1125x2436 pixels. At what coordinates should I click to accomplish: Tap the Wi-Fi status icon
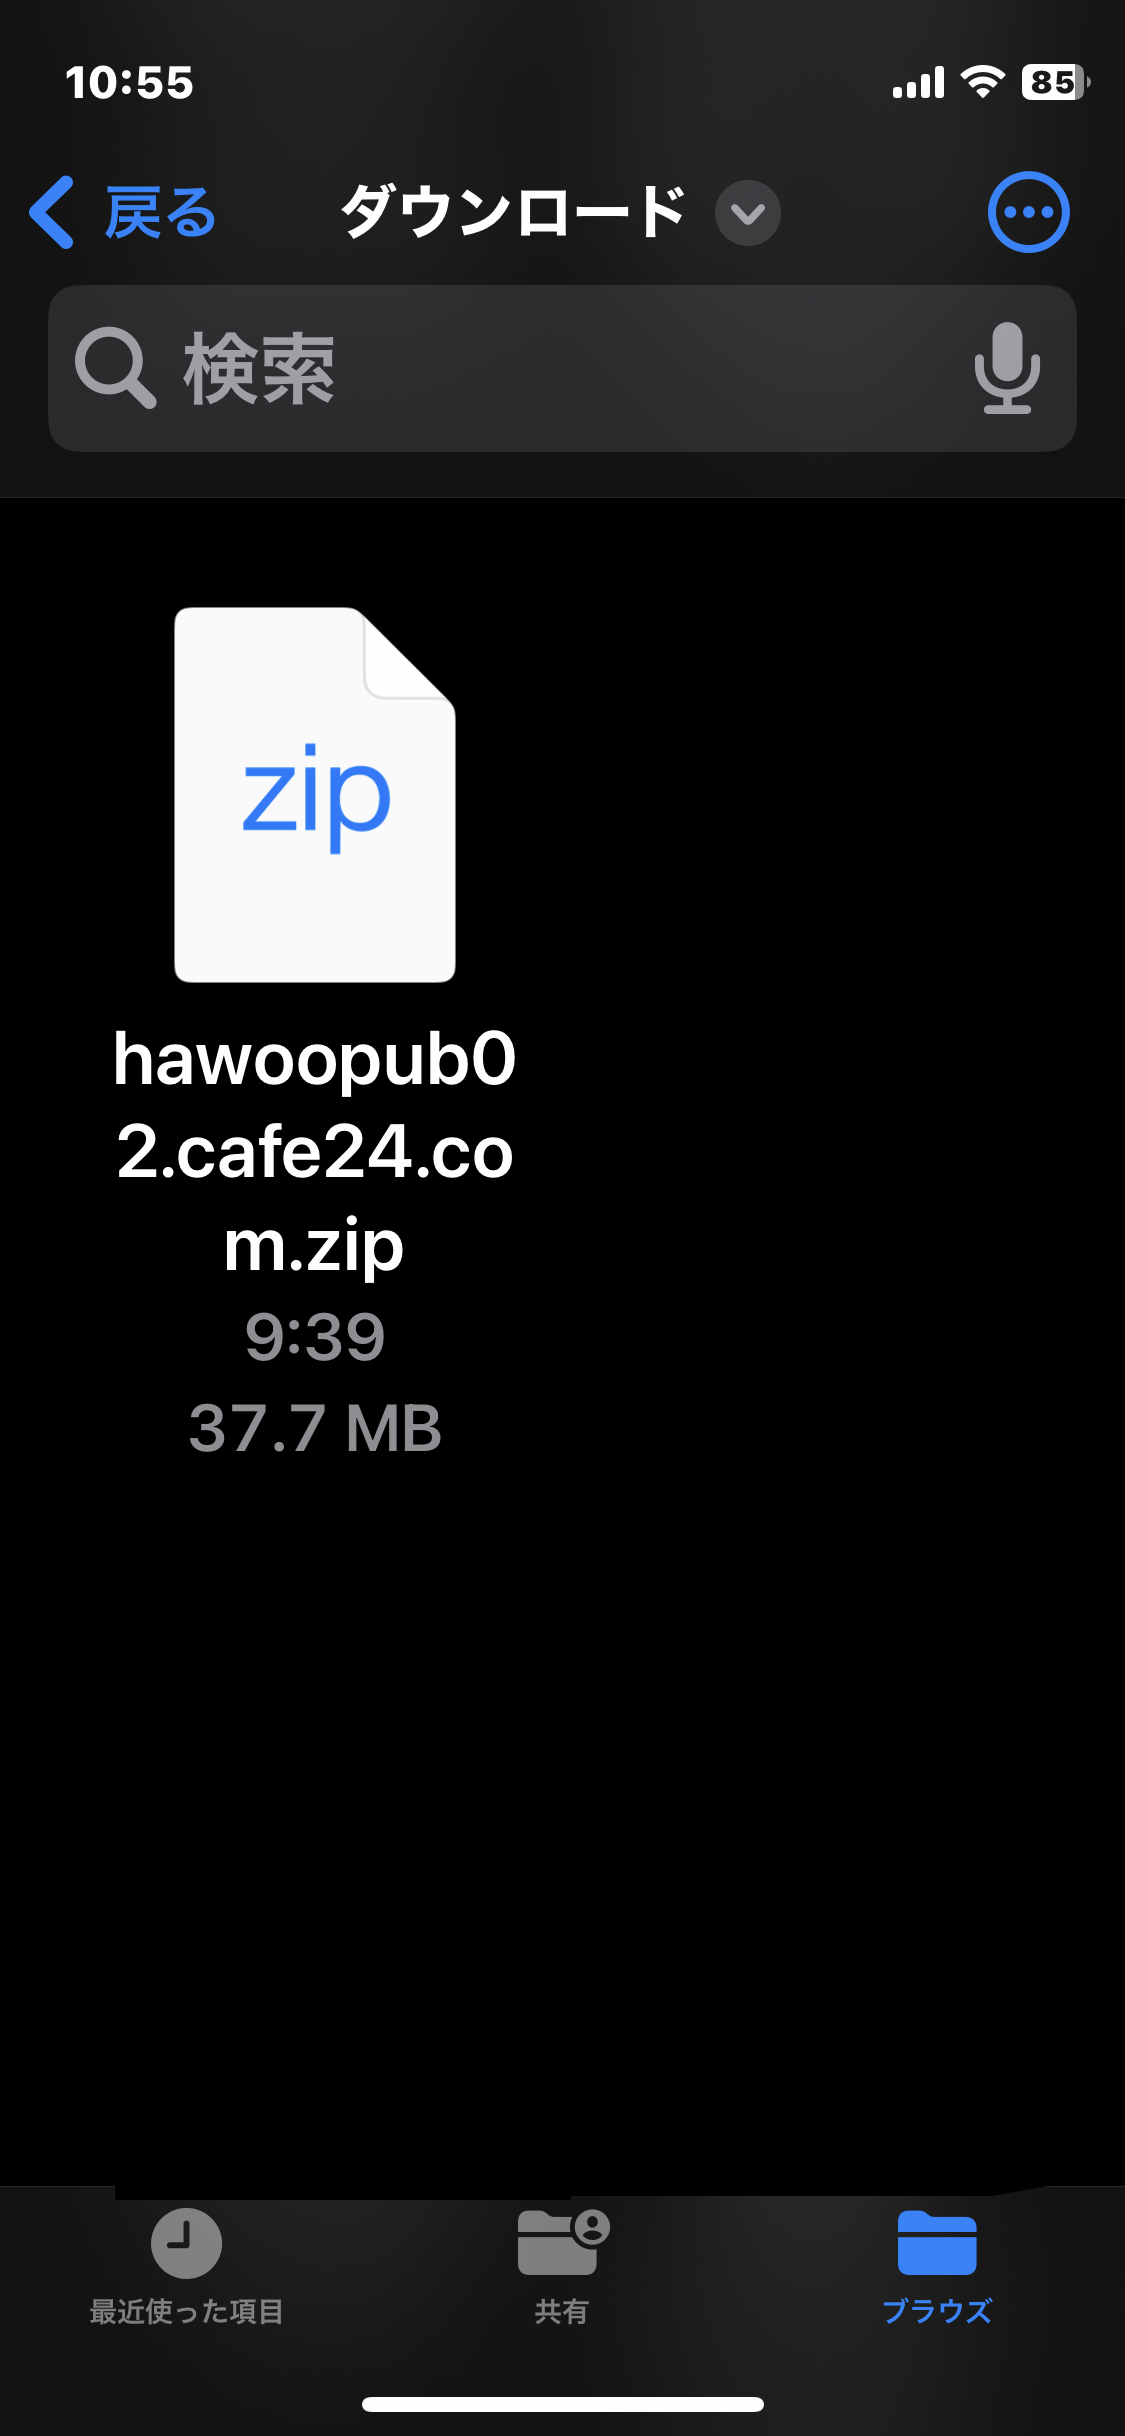click(x=983, y=82)
